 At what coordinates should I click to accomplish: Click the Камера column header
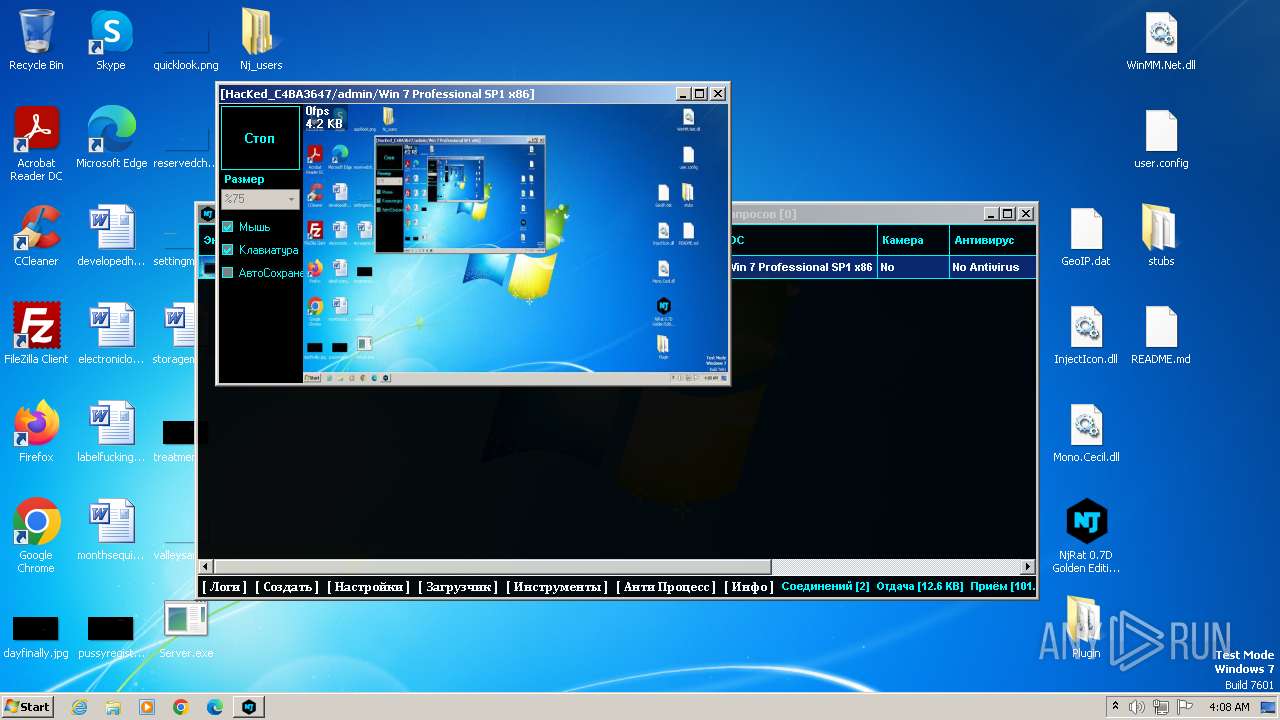click(912, 240)
